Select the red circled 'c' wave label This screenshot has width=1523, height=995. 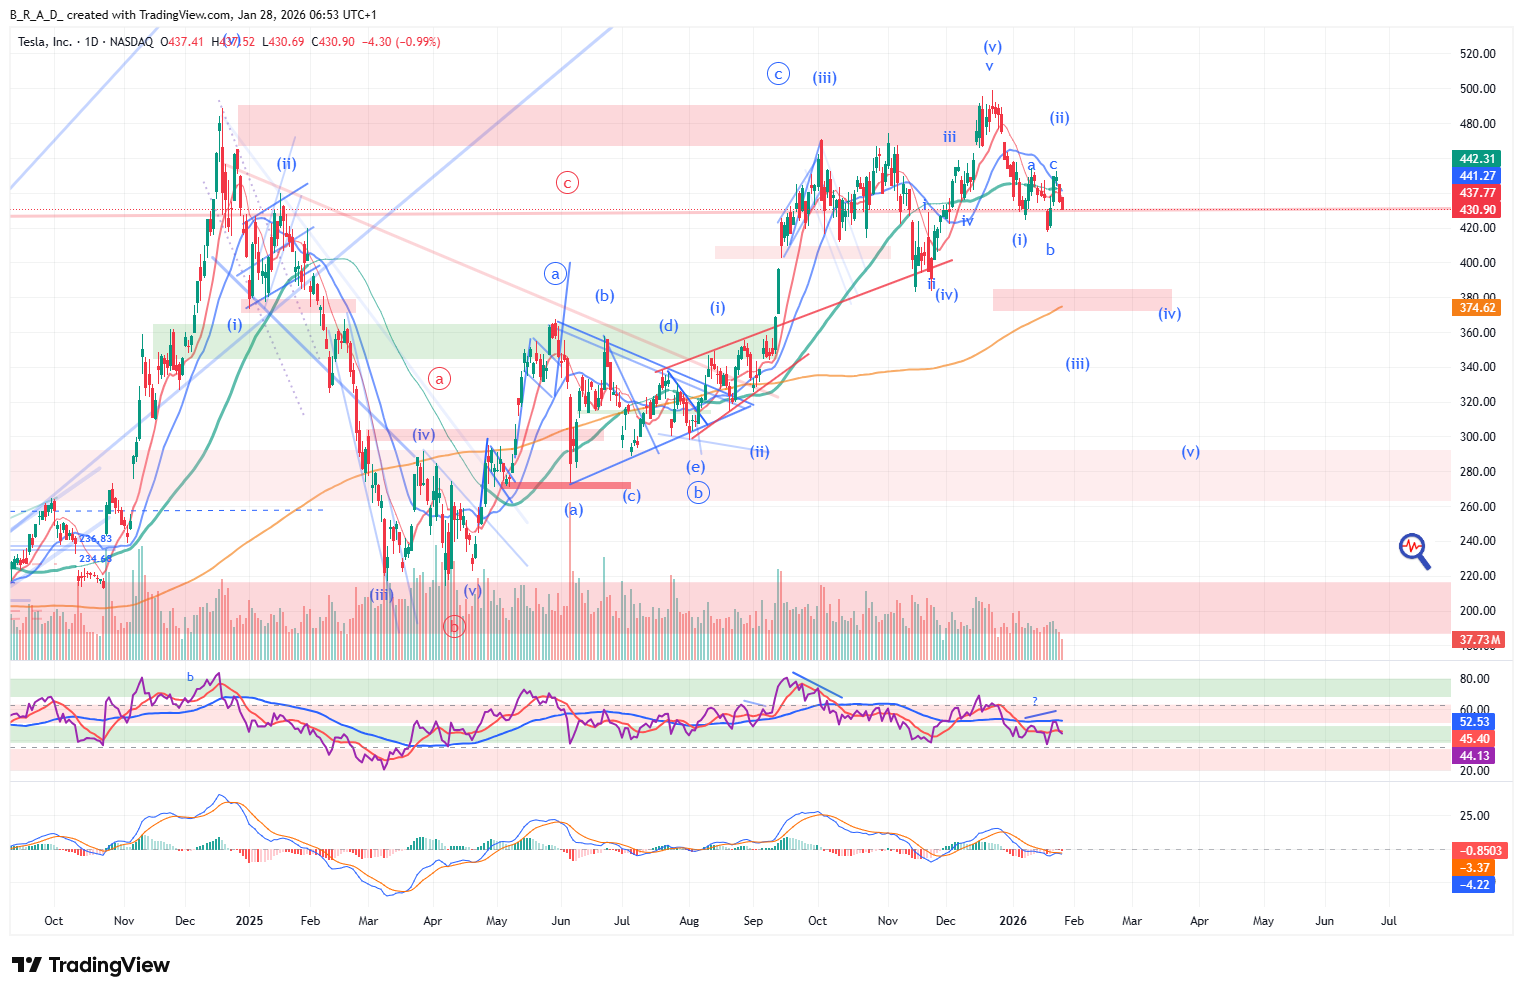[567, 183]
